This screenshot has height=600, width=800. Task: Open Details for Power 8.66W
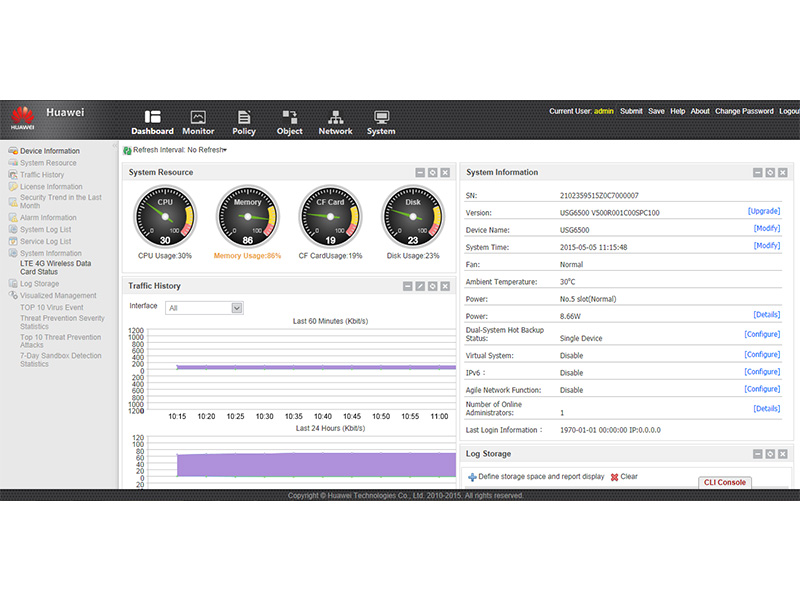coord(767,314)
